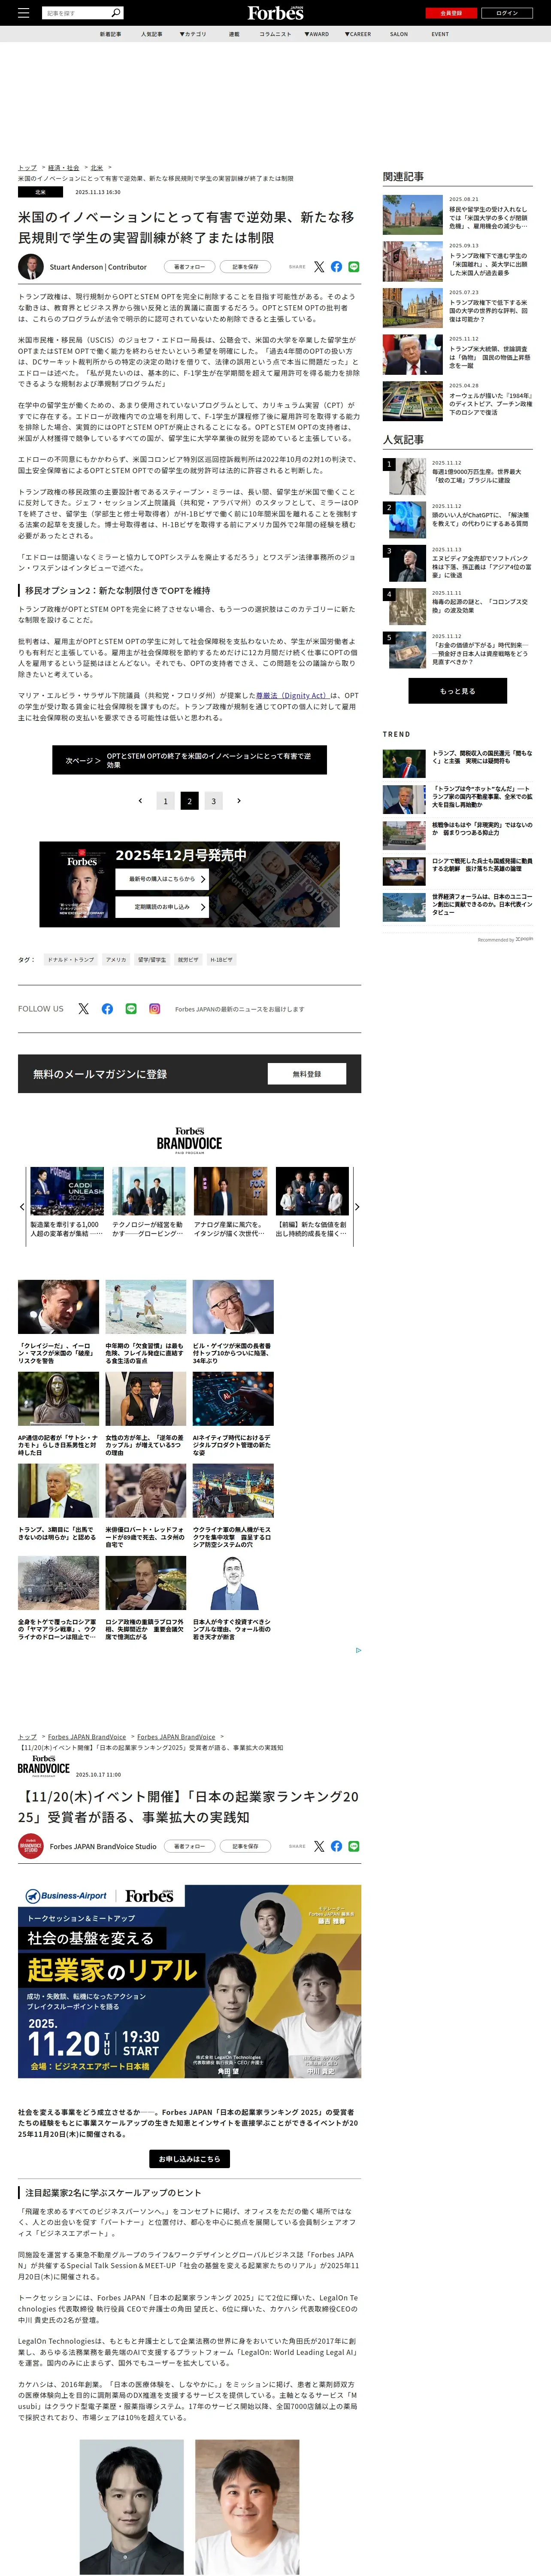551x2576 pixels.
Task: Open the hamburger menu in the header
Action: (24, 13)
